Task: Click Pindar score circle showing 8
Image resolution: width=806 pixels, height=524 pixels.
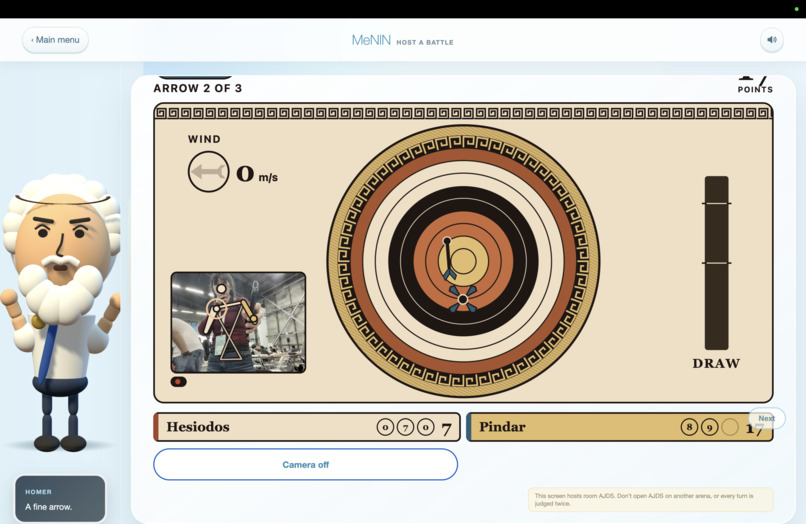Action: (x=689, y=427)
